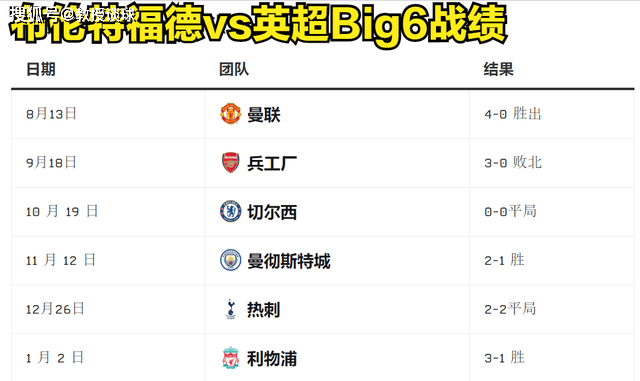Click the Chelsea crest icon
Screen dimensions: 640x381
(x=231, y=211)
